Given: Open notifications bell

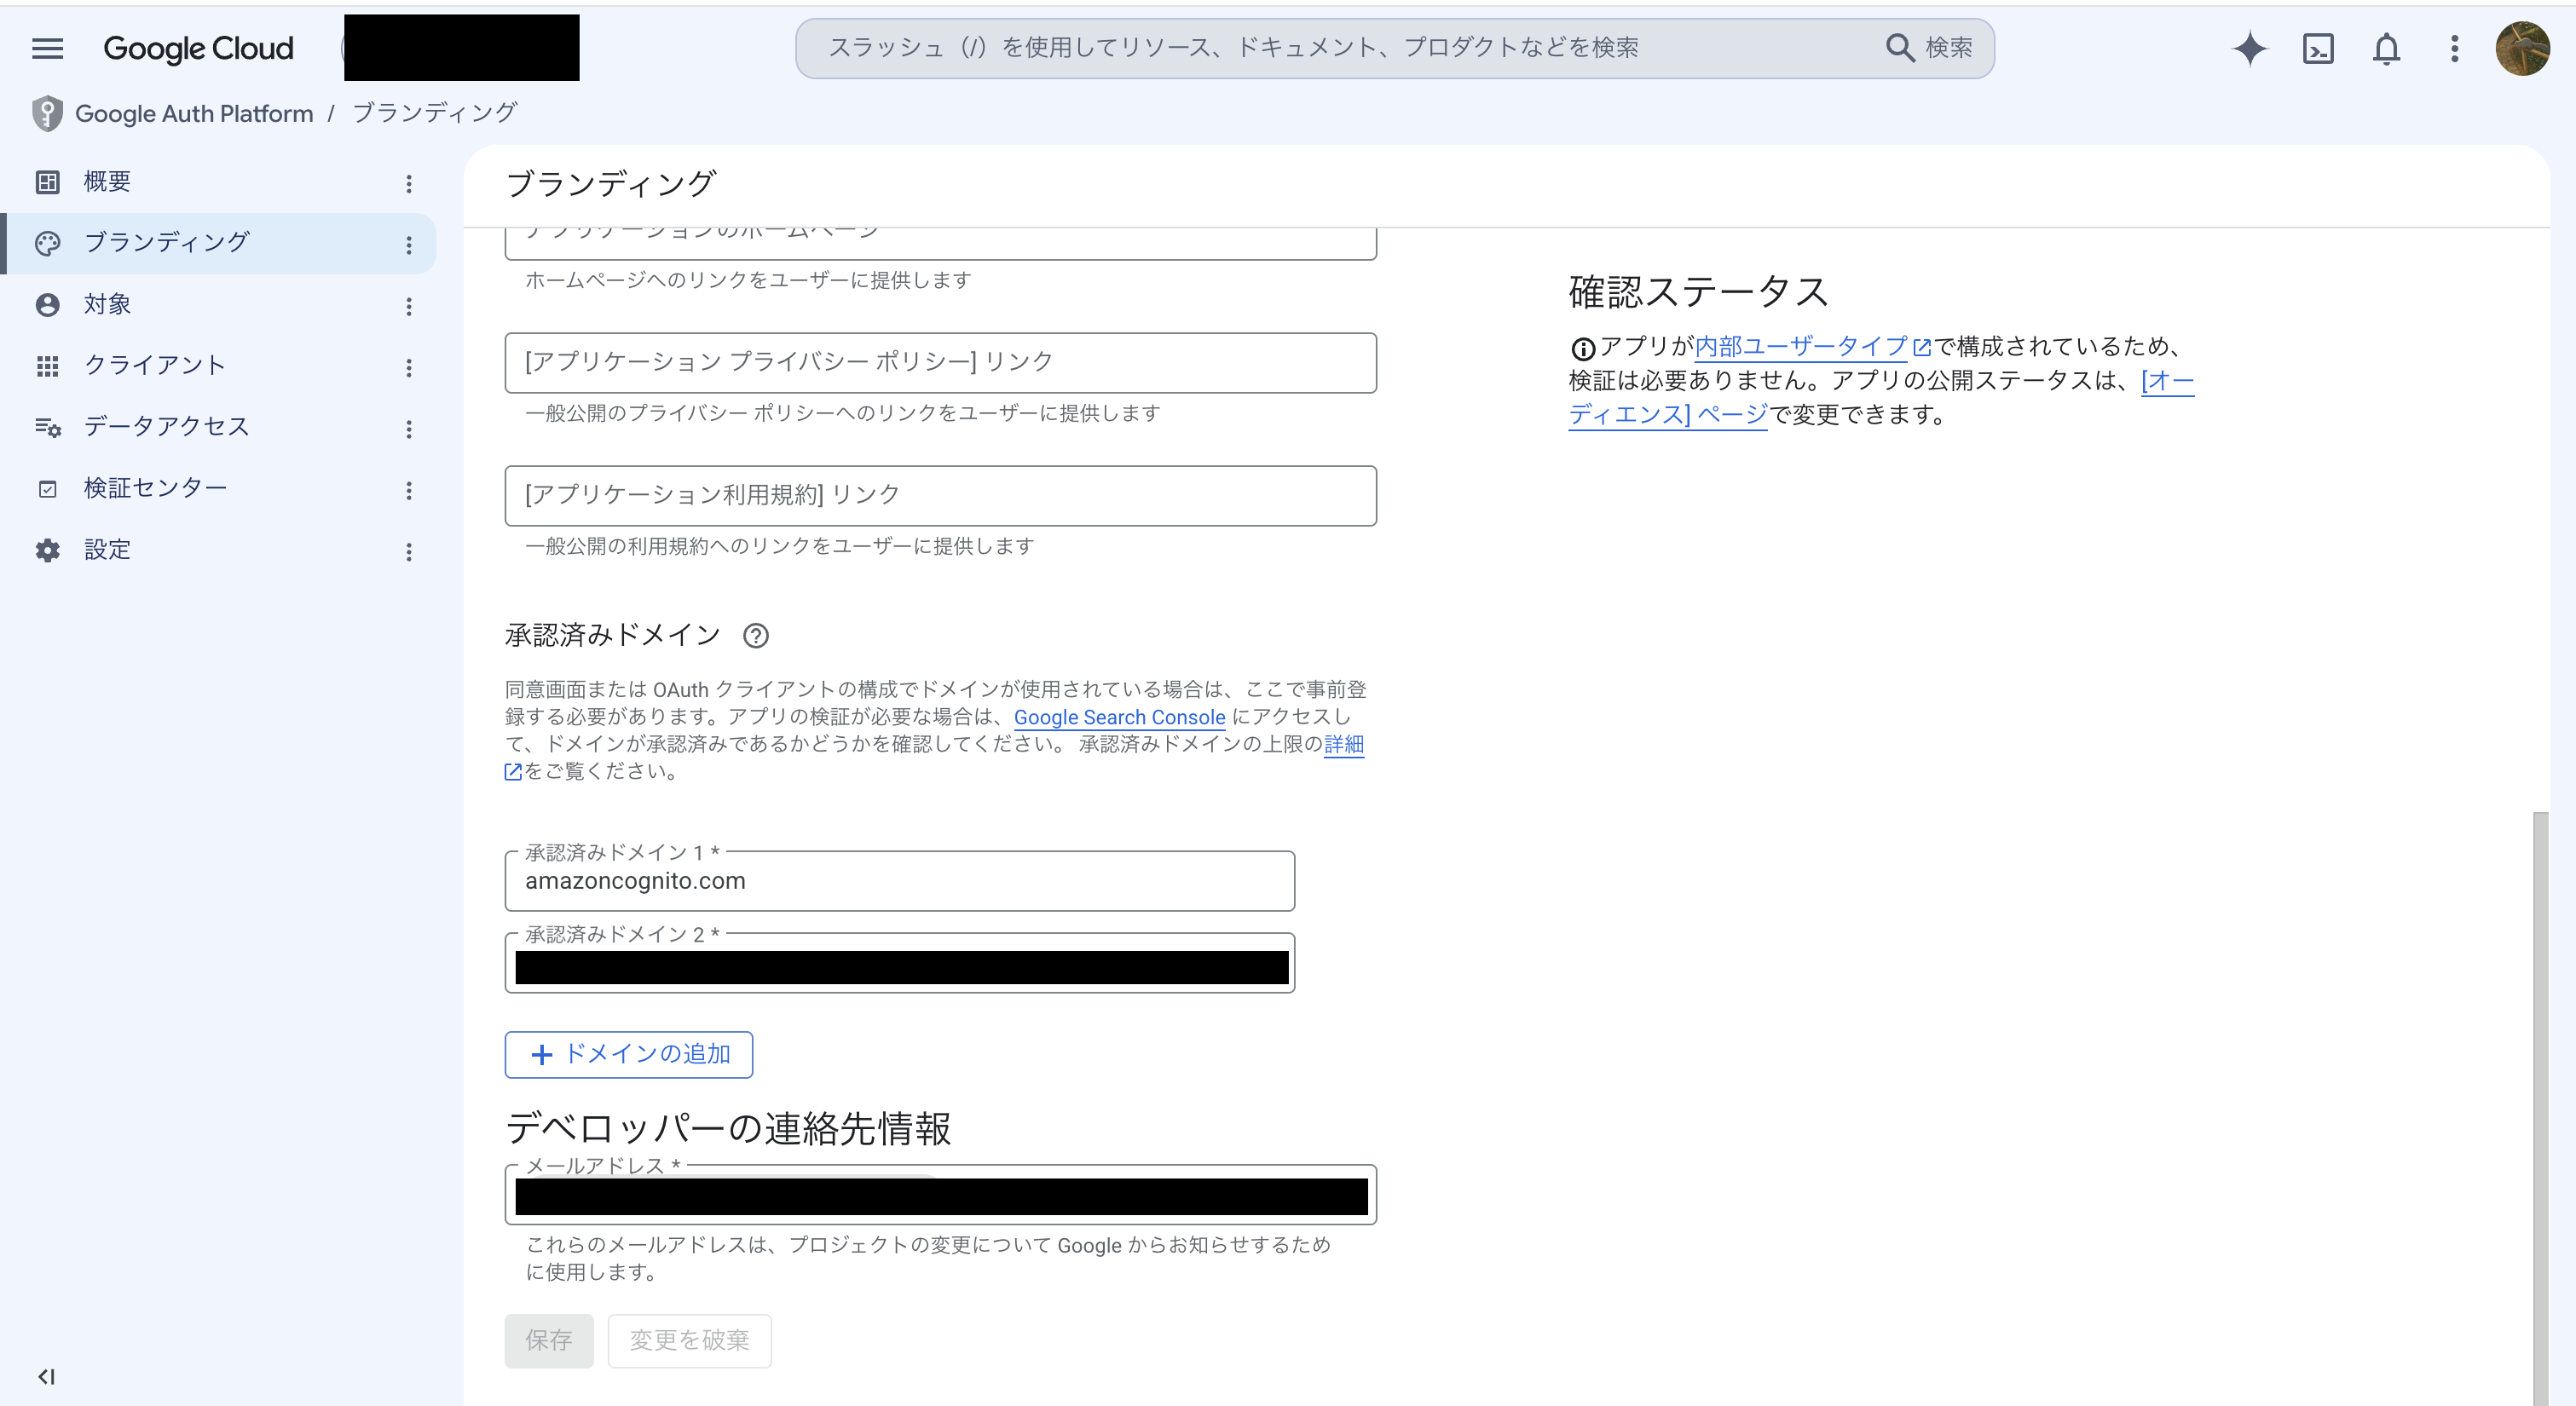Looking at the screenshot, I should pyautogui.click(x=2386, y=48).
